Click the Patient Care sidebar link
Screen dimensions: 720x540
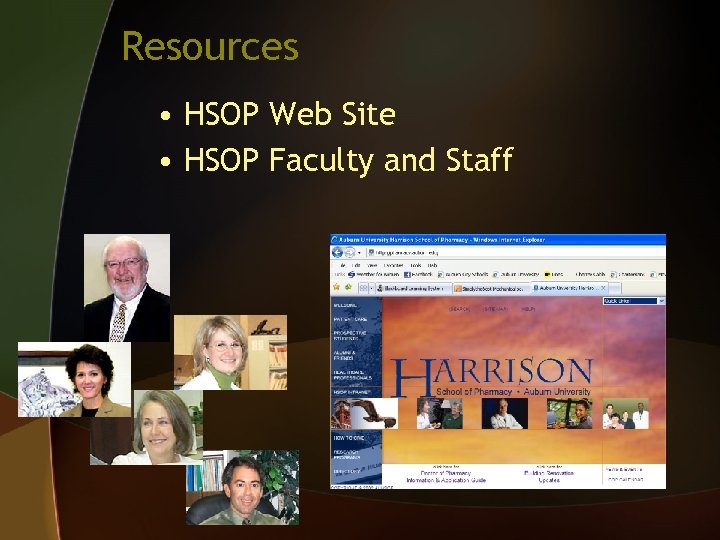click(x=350, y=319)
